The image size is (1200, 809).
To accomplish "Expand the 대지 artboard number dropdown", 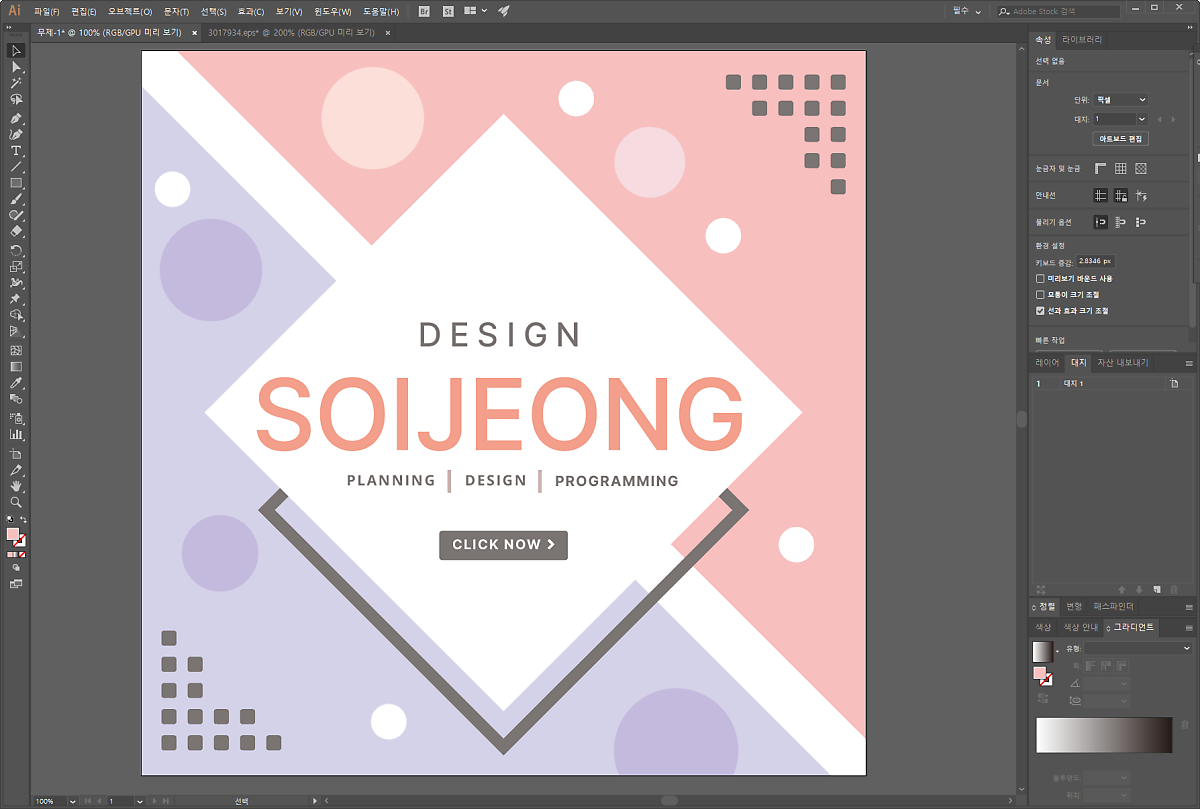I will 1120,119.
